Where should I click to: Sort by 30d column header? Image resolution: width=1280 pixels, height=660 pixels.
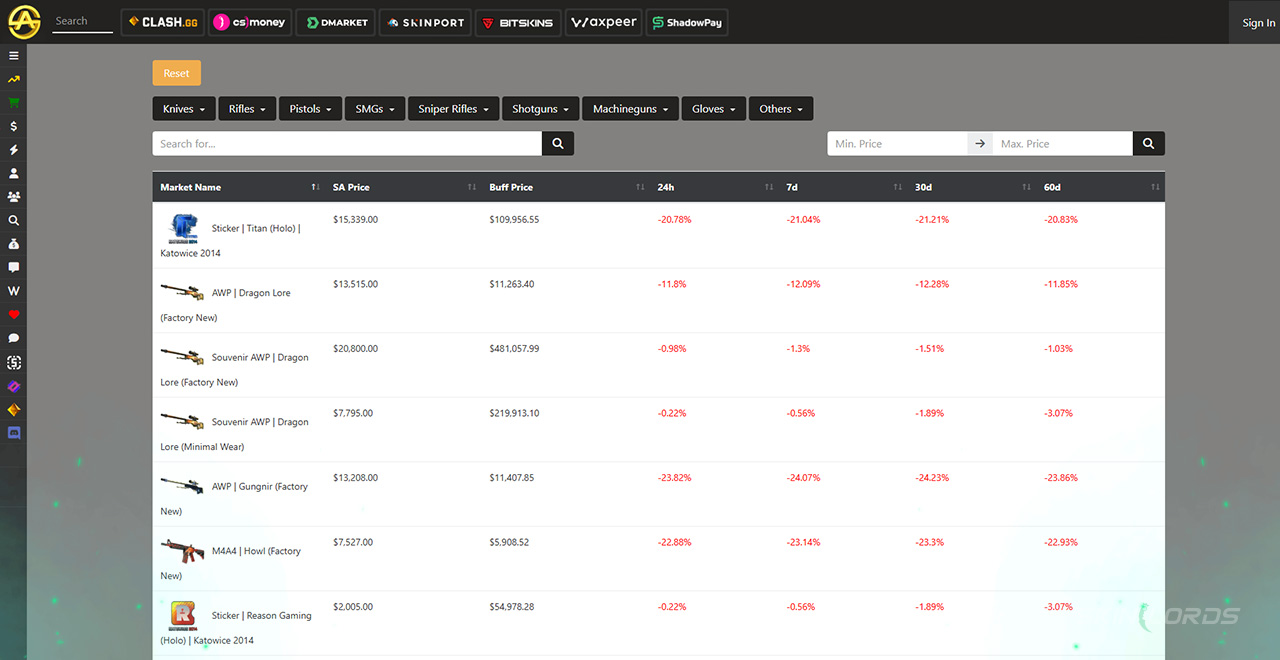click(971, 187)
